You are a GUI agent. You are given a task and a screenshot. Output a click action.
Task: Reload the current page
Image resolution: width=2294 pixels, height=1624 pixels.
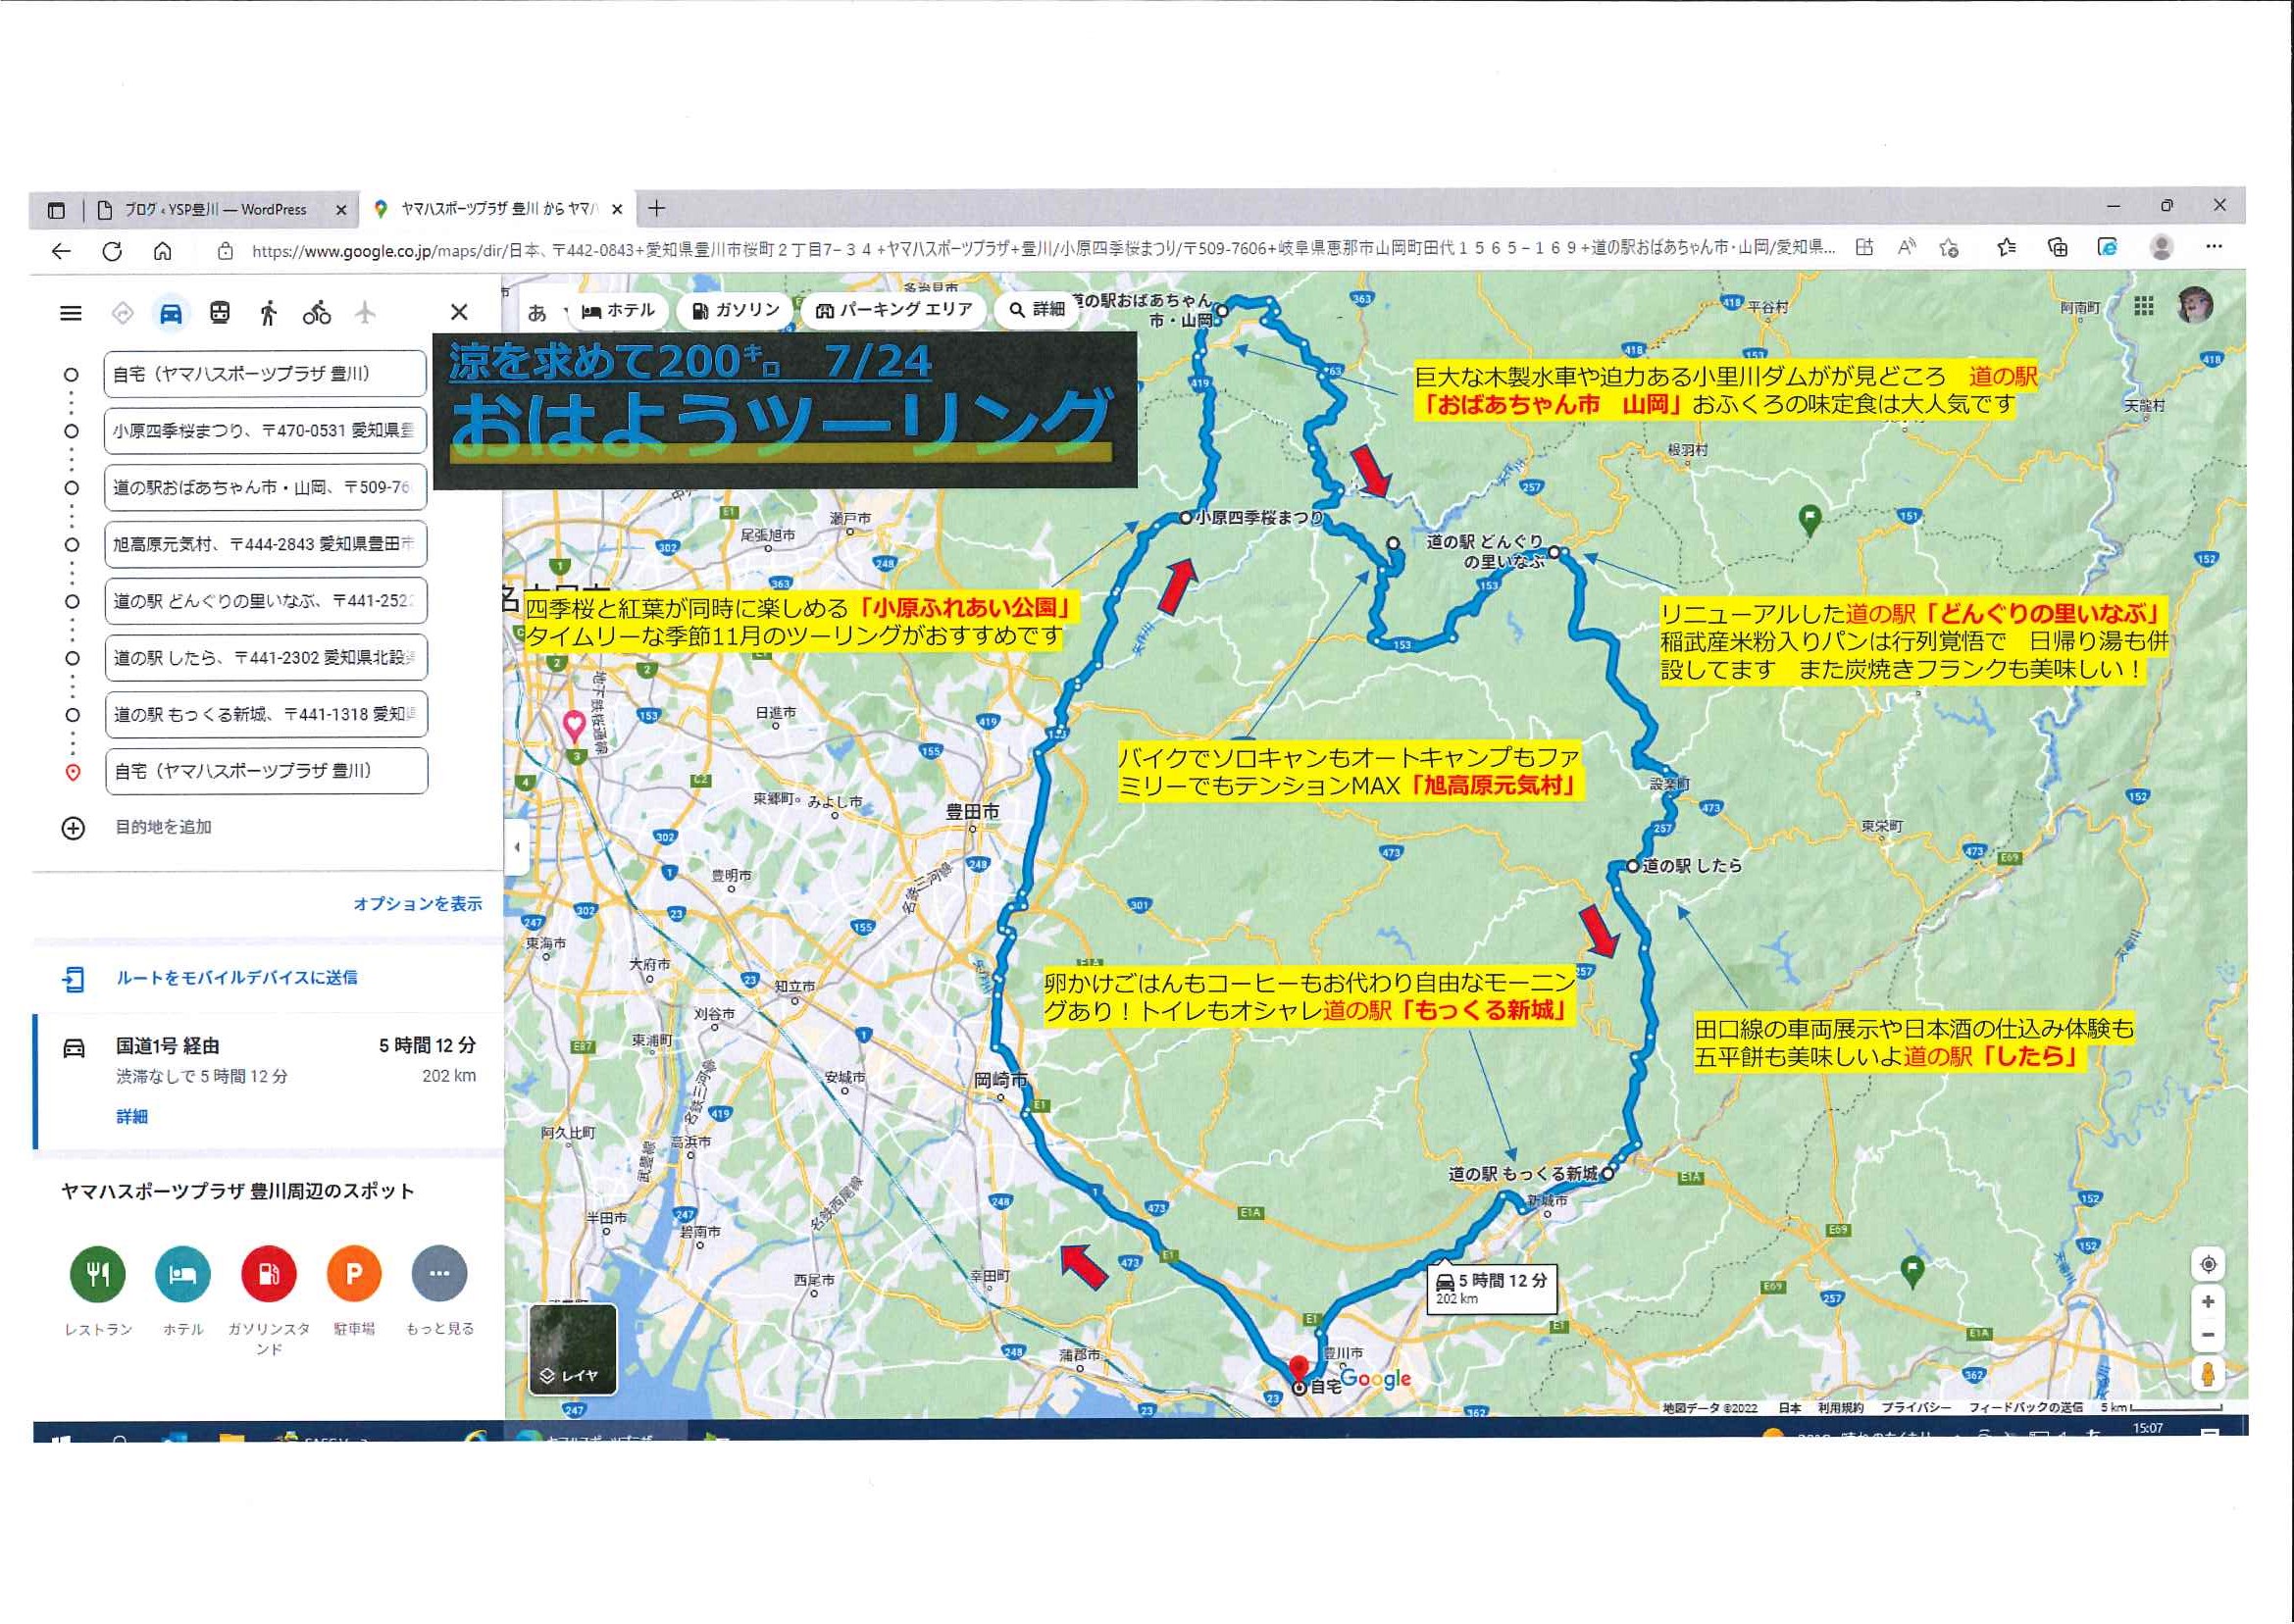(112, 250)
